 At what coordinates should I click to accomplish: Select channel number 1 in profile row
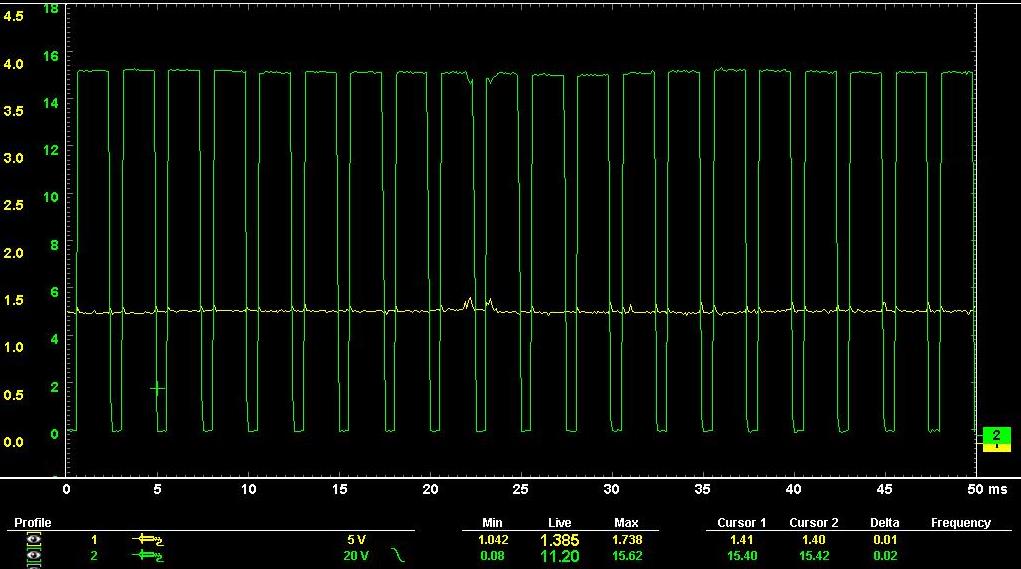(x=94, y=540)
